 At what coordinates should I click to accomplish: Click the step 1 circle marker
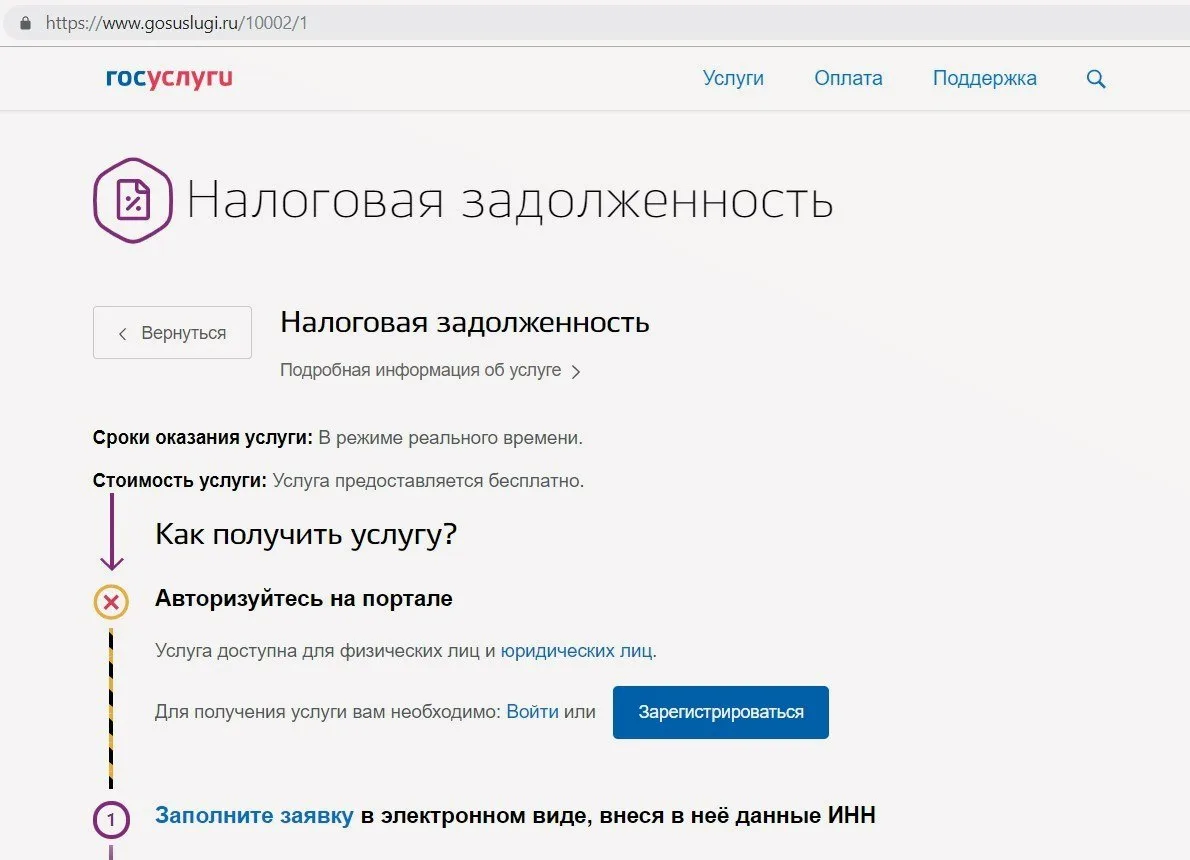coord(111,820)
